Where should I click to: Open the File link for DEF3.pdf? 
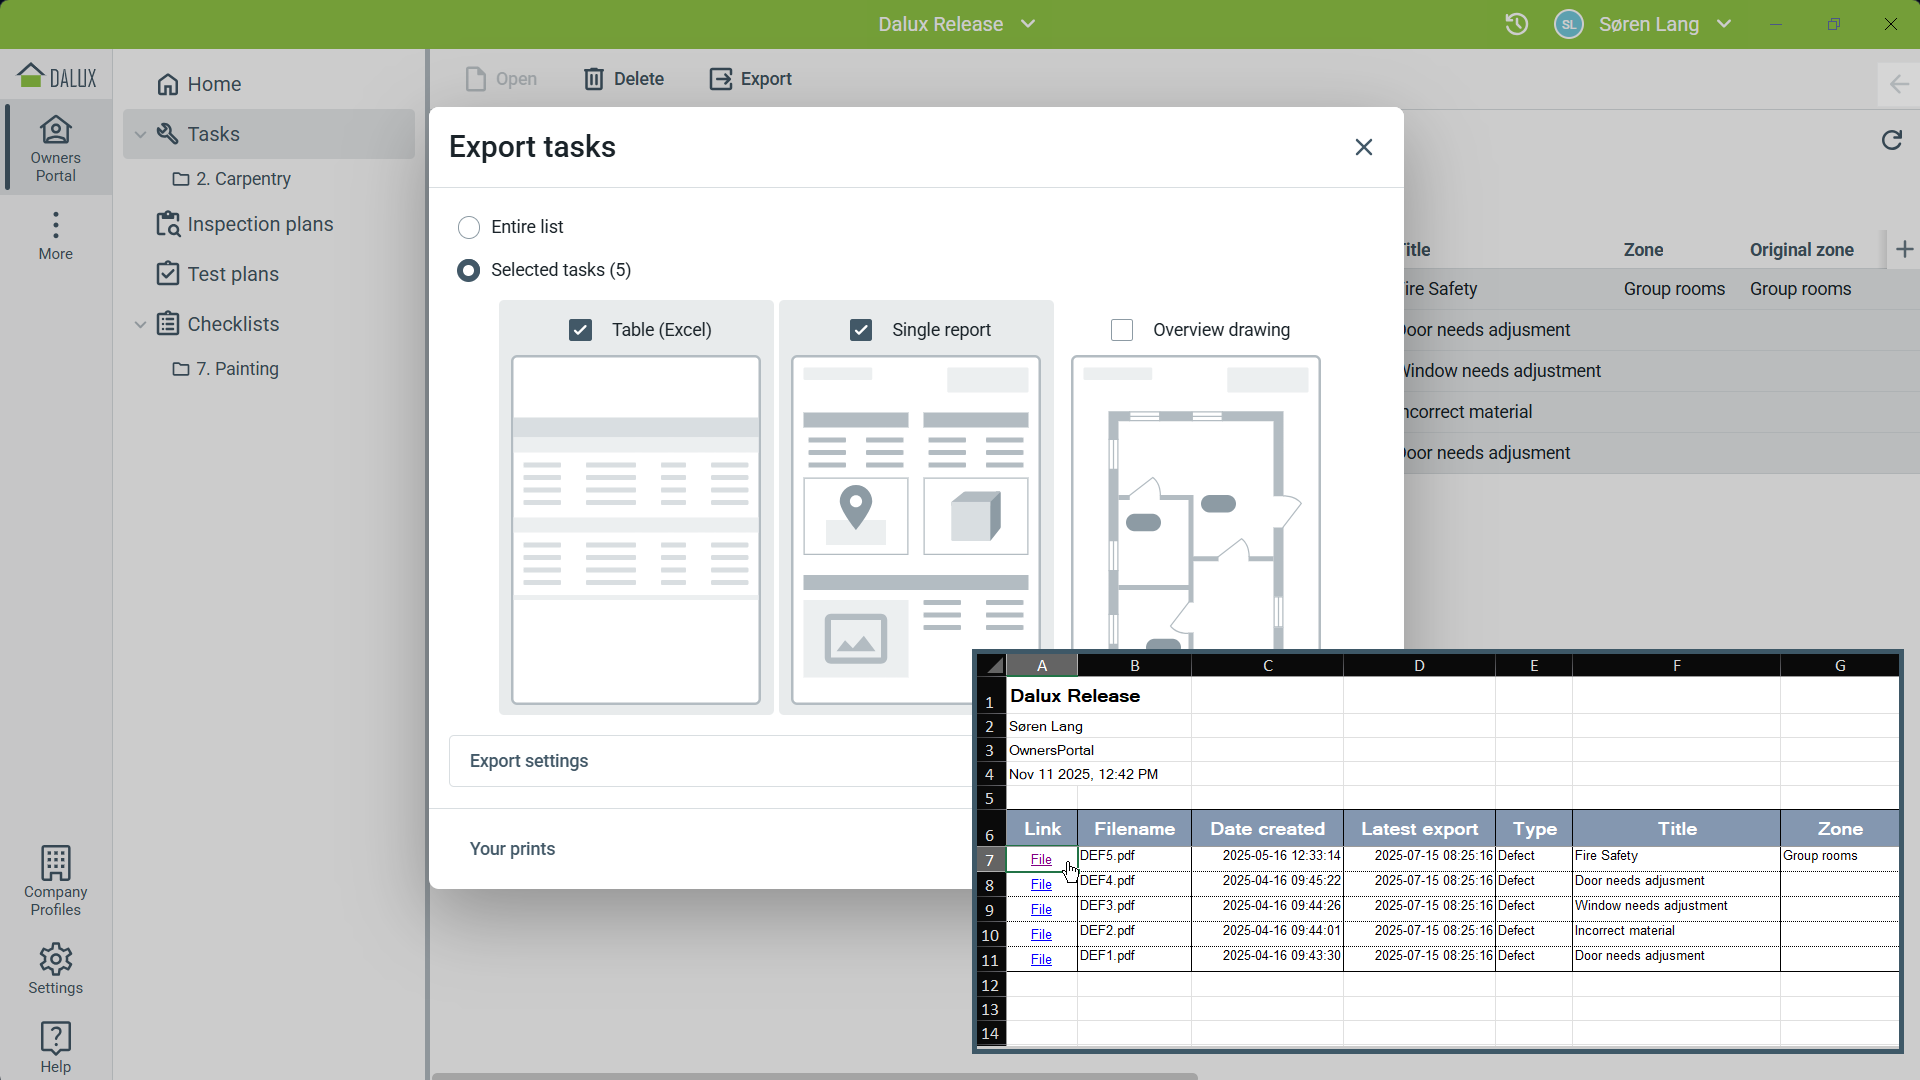coord(1041,910)
